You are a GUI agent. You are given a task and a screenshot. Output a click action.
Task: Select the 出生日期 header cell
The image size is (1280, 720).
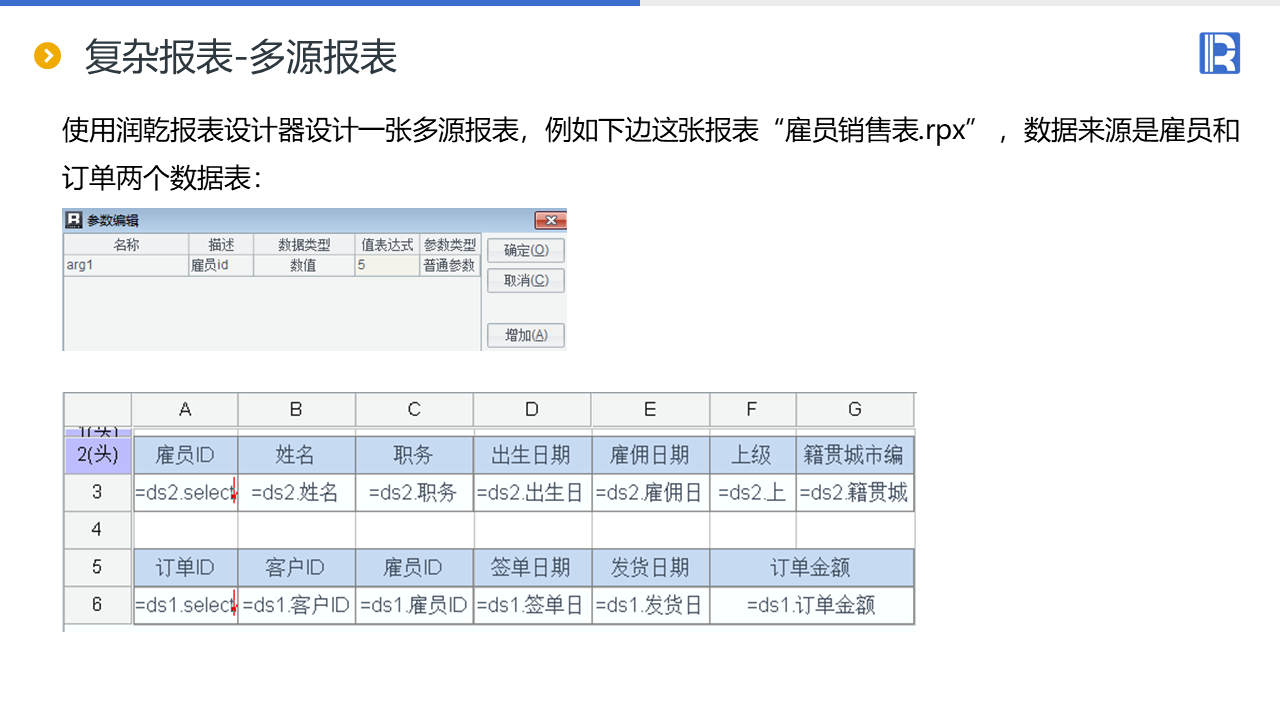click(x=532, y=455)
